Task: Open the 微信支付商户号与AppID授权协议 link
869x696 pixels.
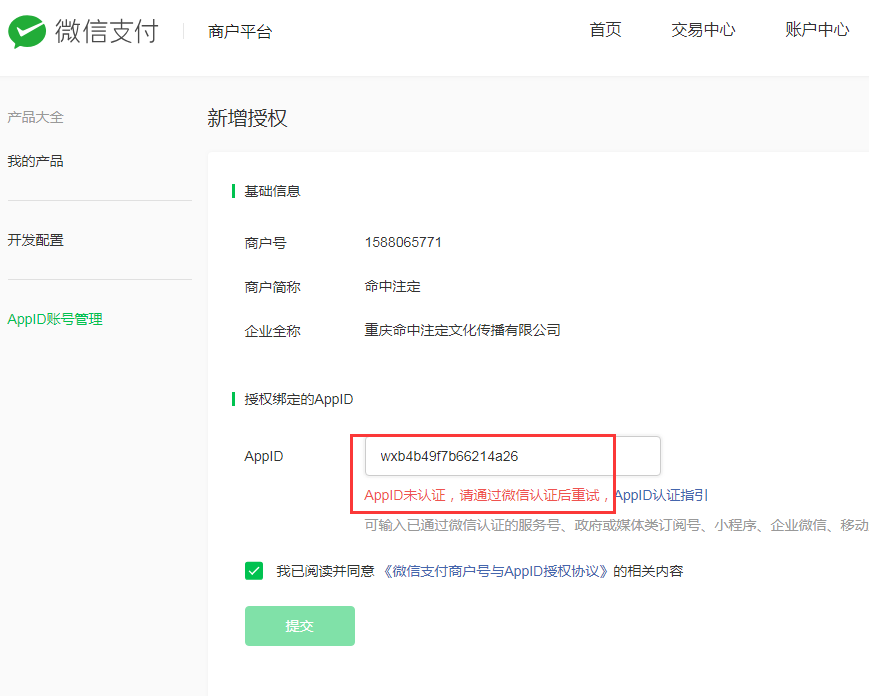Action: pyautogui.click(x=496, y=571)
